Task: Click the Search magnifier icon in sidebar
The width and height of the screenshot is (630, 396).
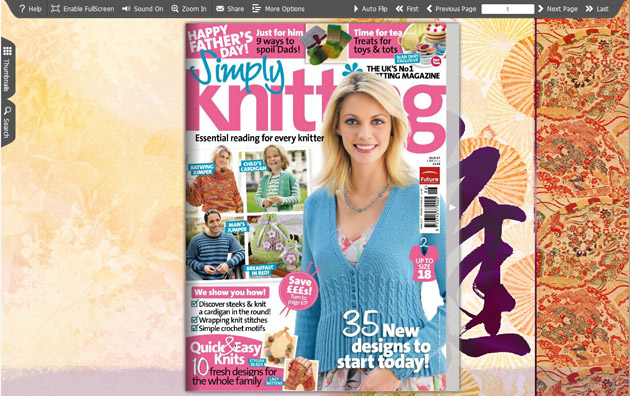Action: click(7, 110)
